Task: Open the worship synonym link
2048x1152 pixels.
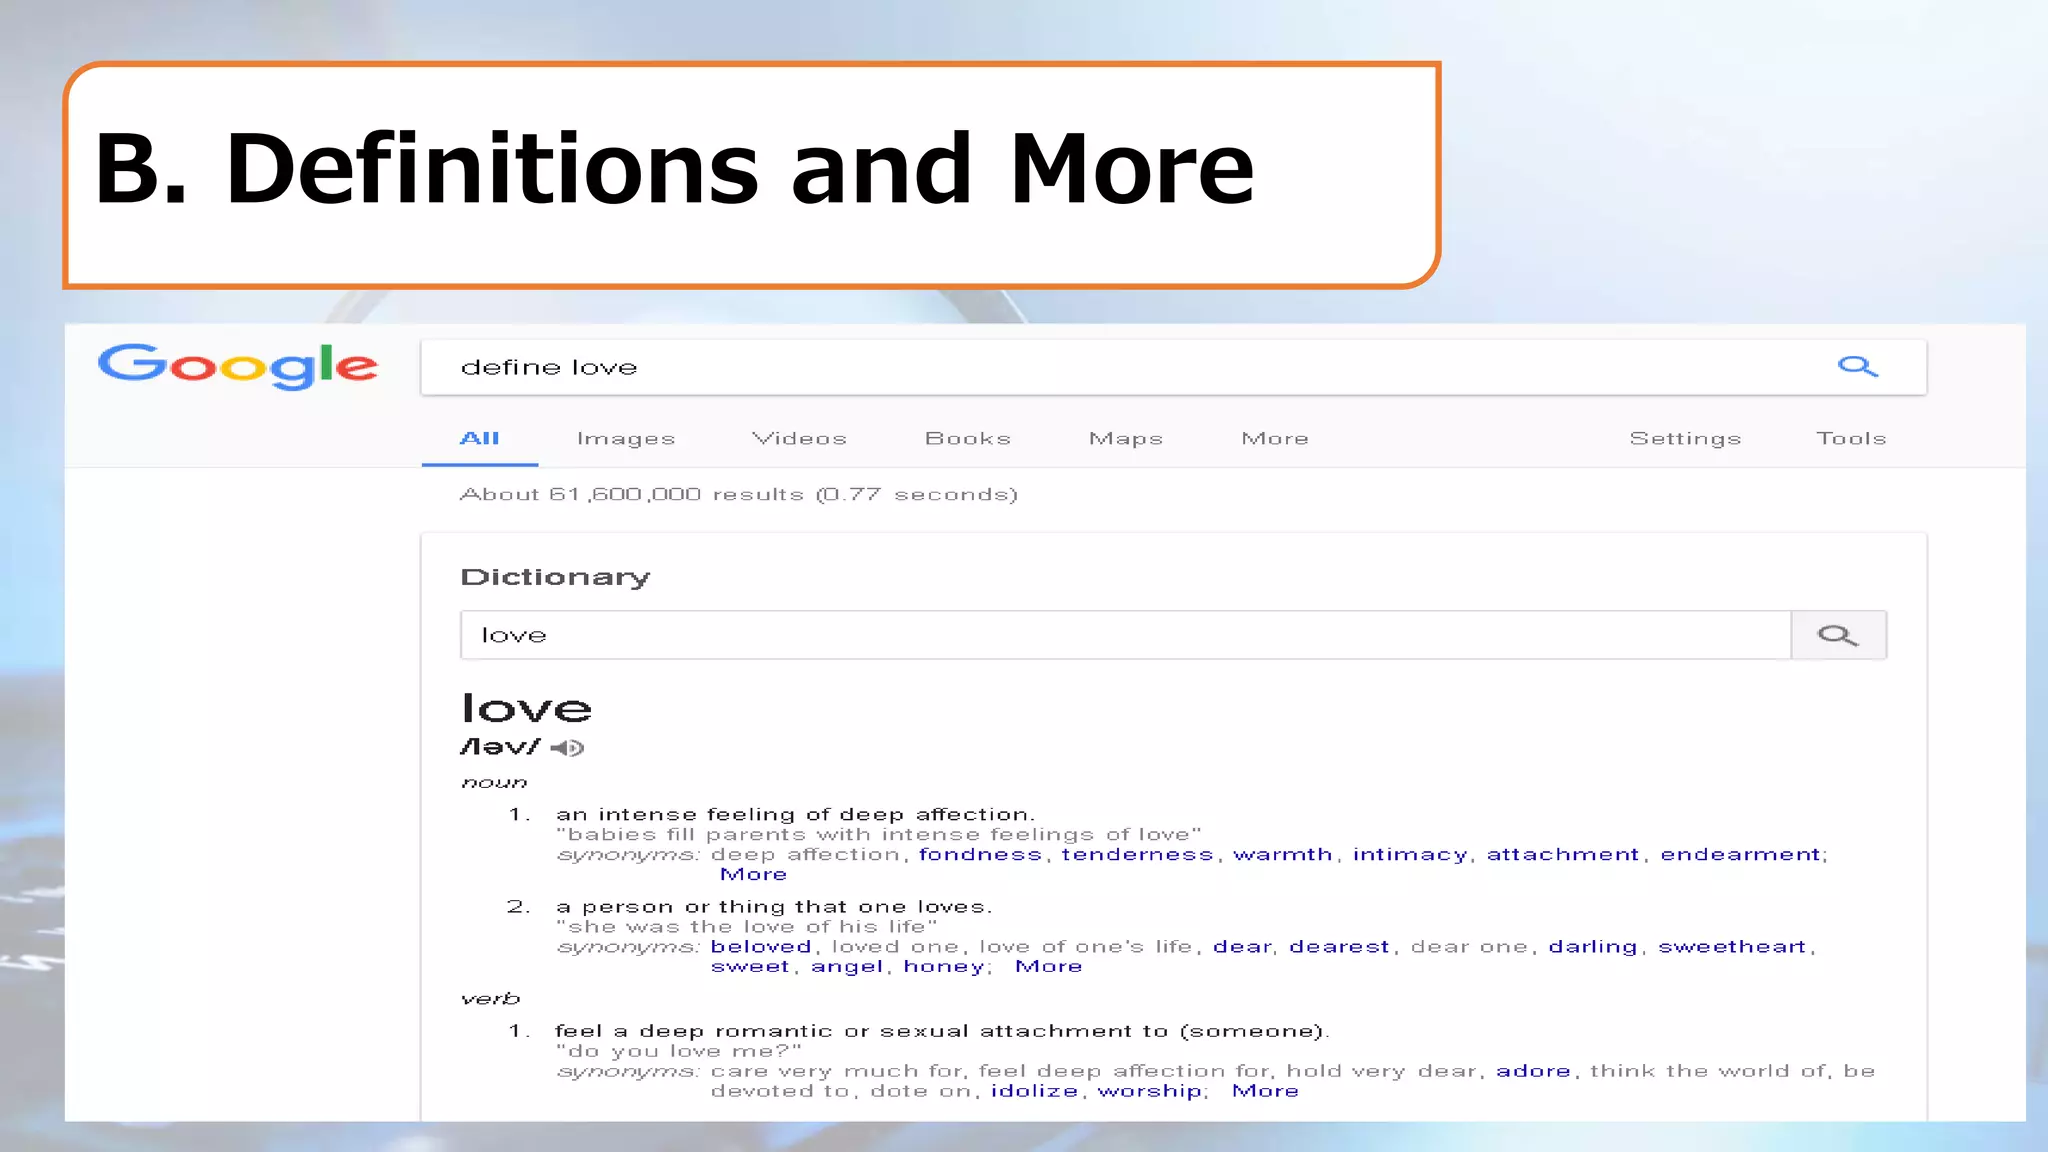Action: click(x=1150, y=1092)
